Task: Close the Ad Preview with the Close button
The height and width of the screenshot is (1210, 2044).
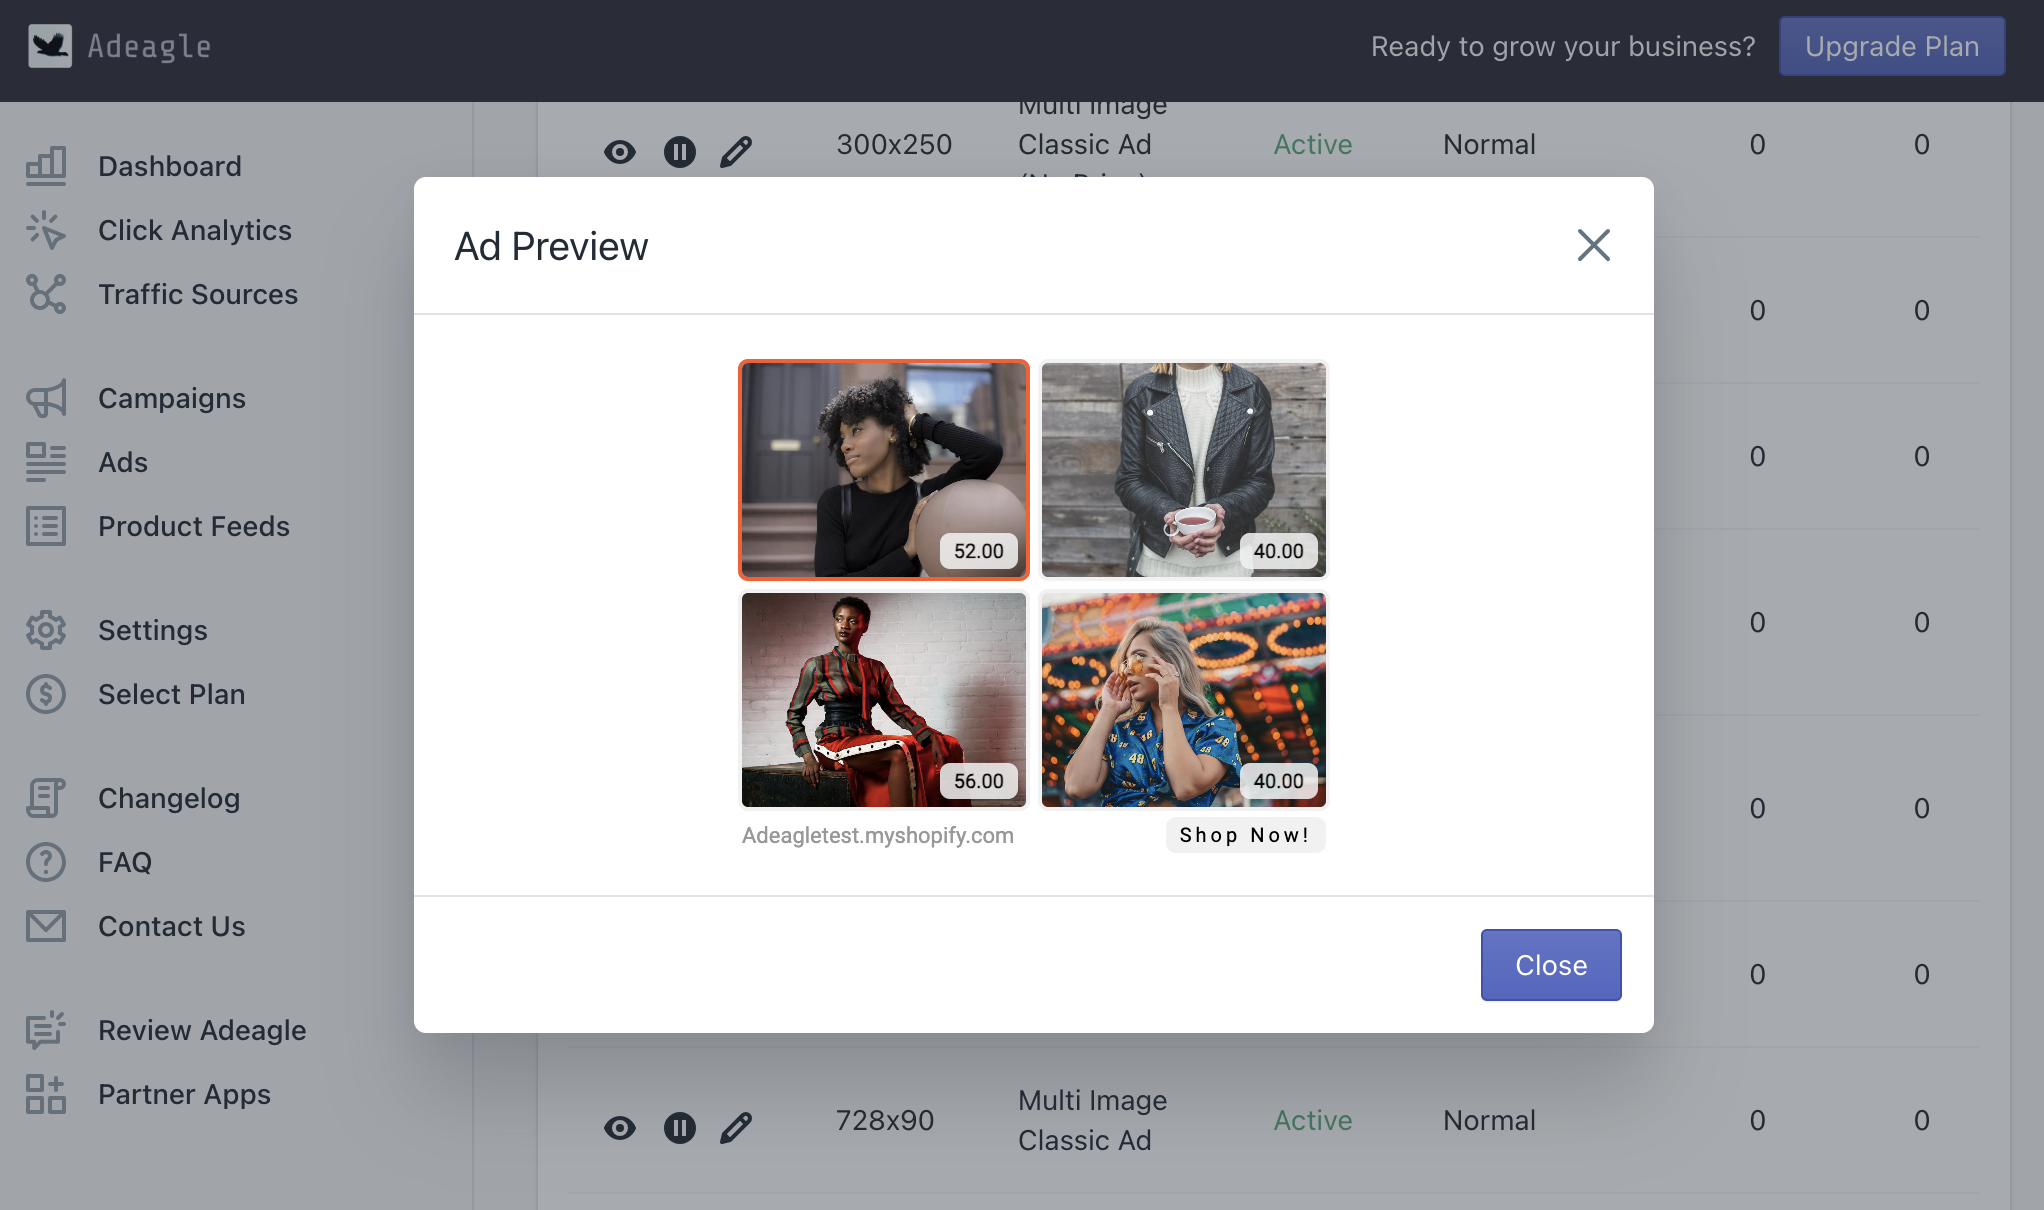Action: click(x=1550, y=964)
